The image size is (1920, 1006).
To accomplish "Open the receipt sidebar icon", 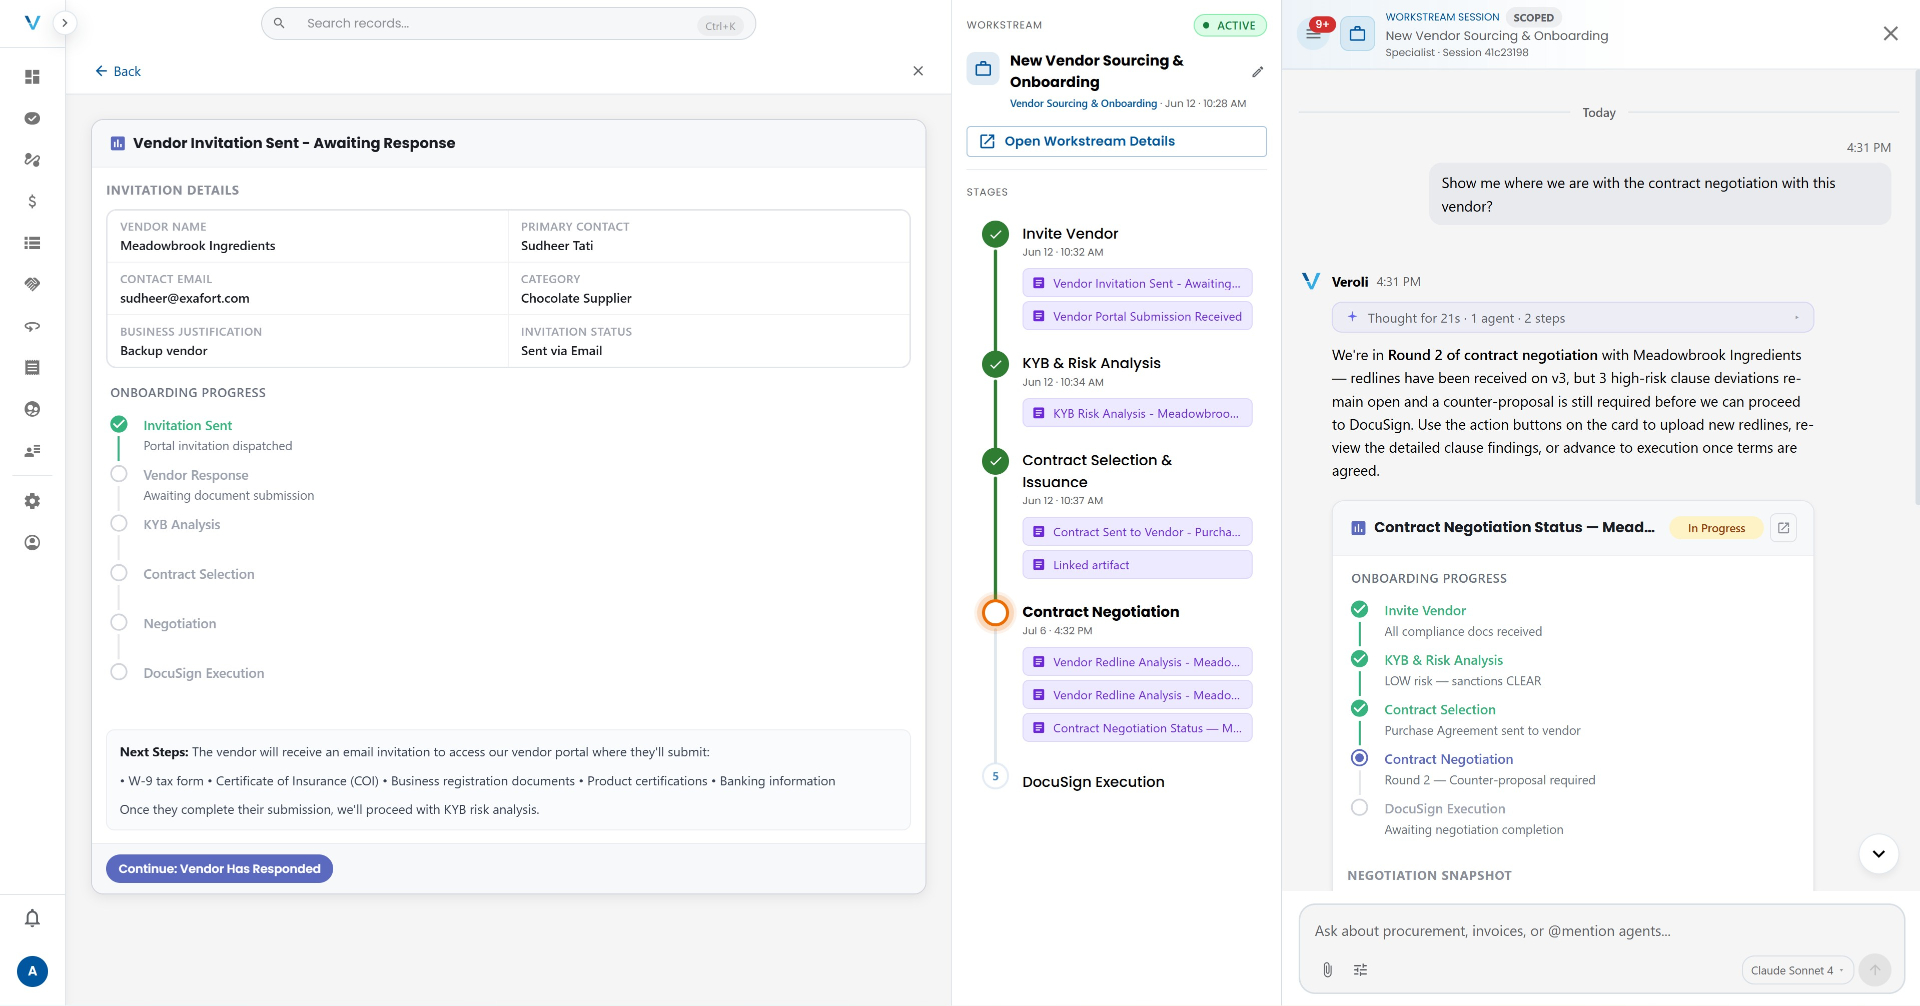I will [x=32, y=367].
